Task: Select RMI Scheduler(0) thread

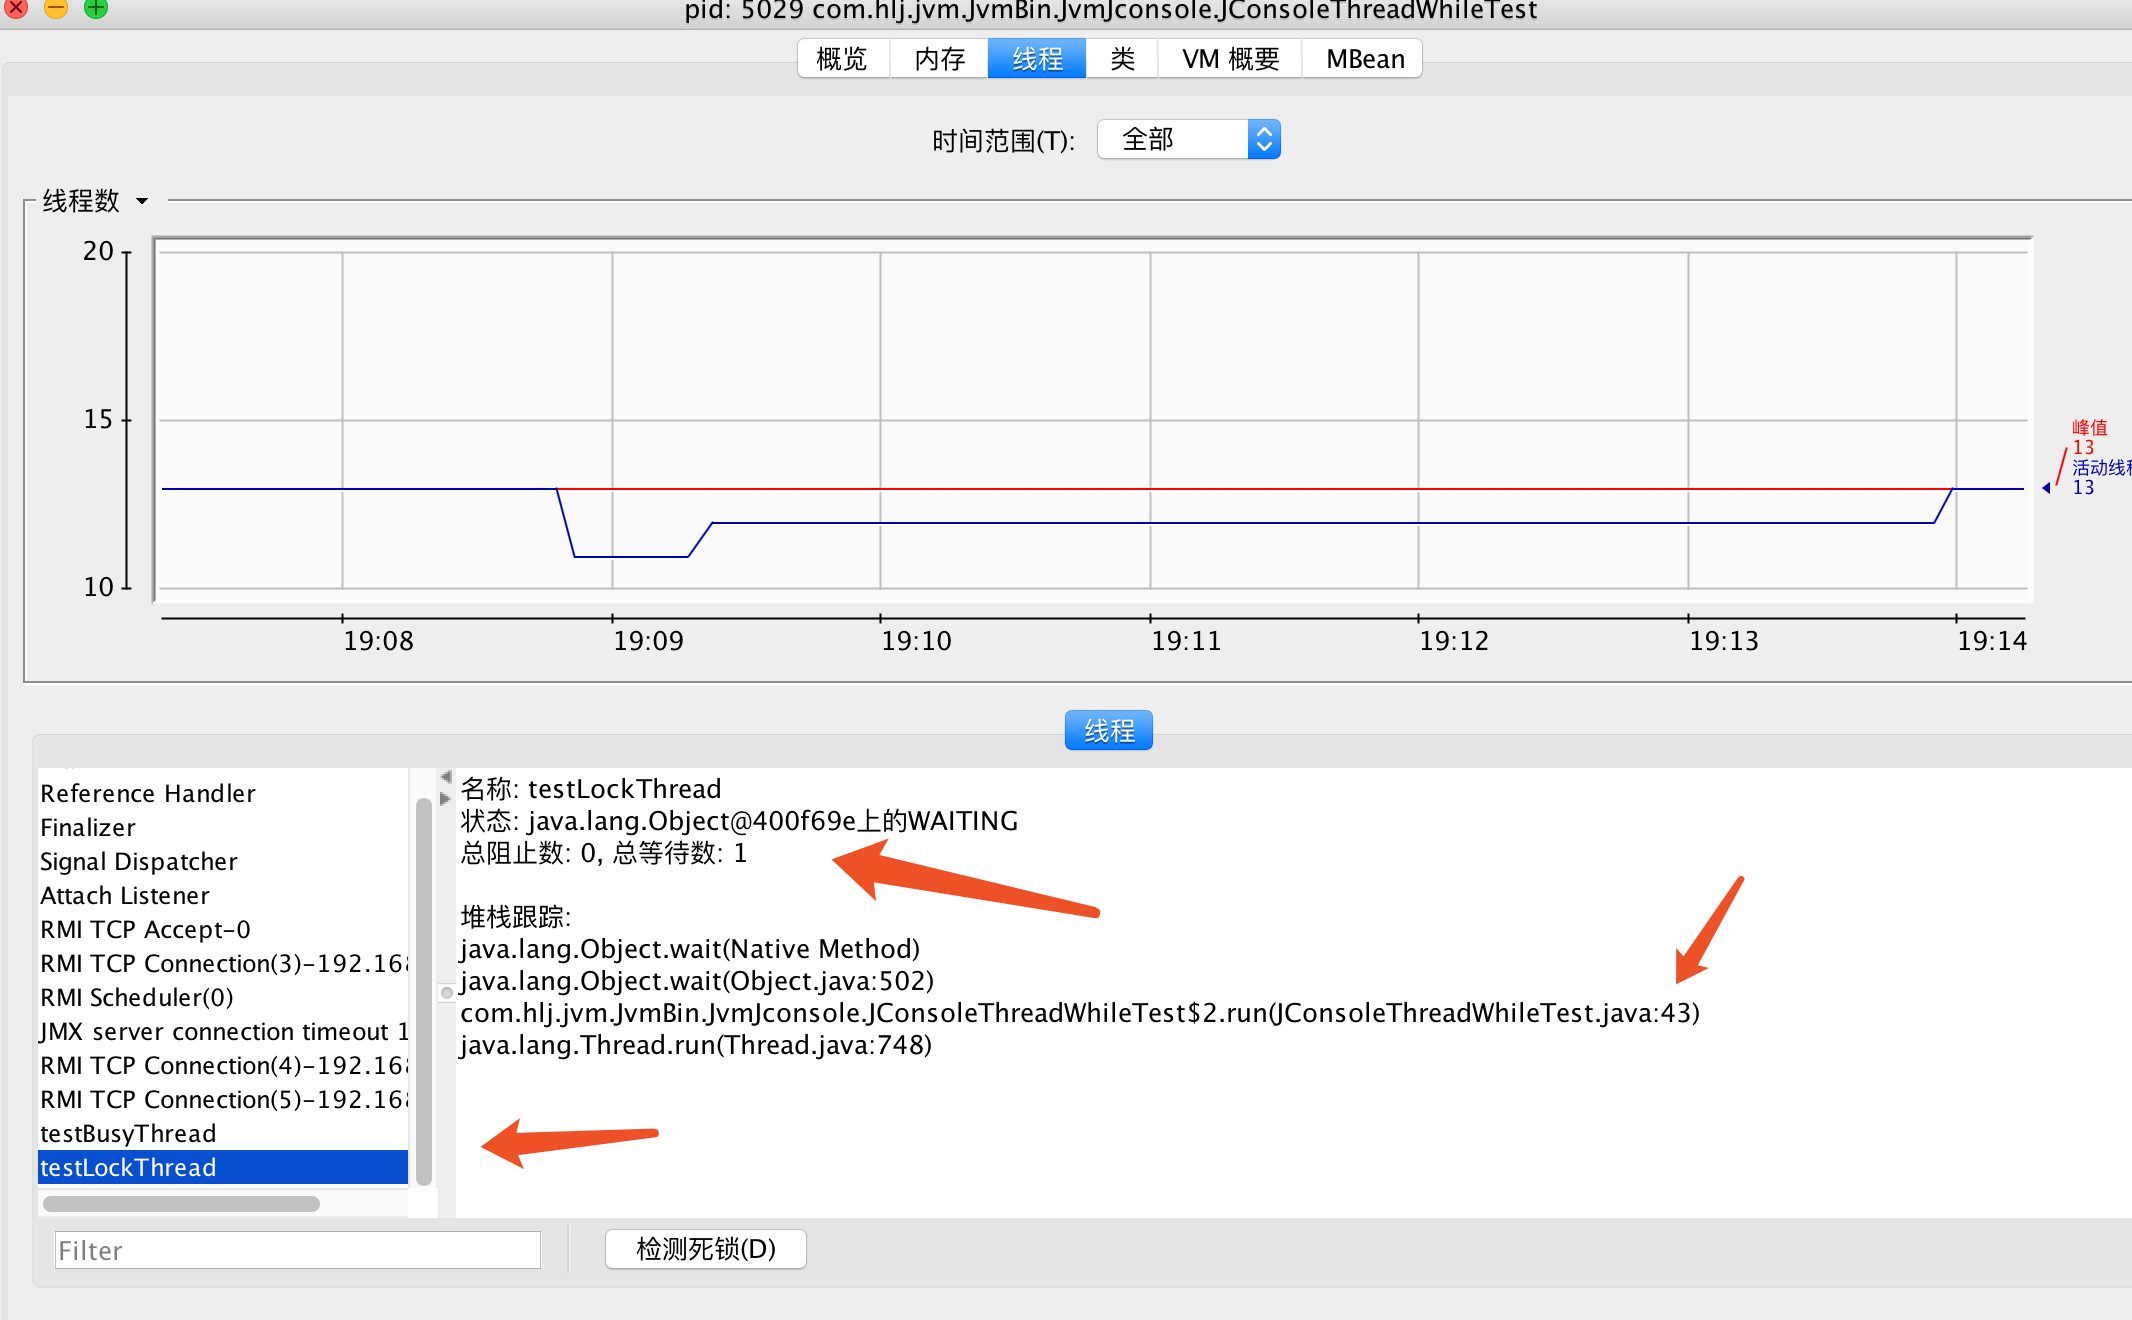Action: (137, 997)
